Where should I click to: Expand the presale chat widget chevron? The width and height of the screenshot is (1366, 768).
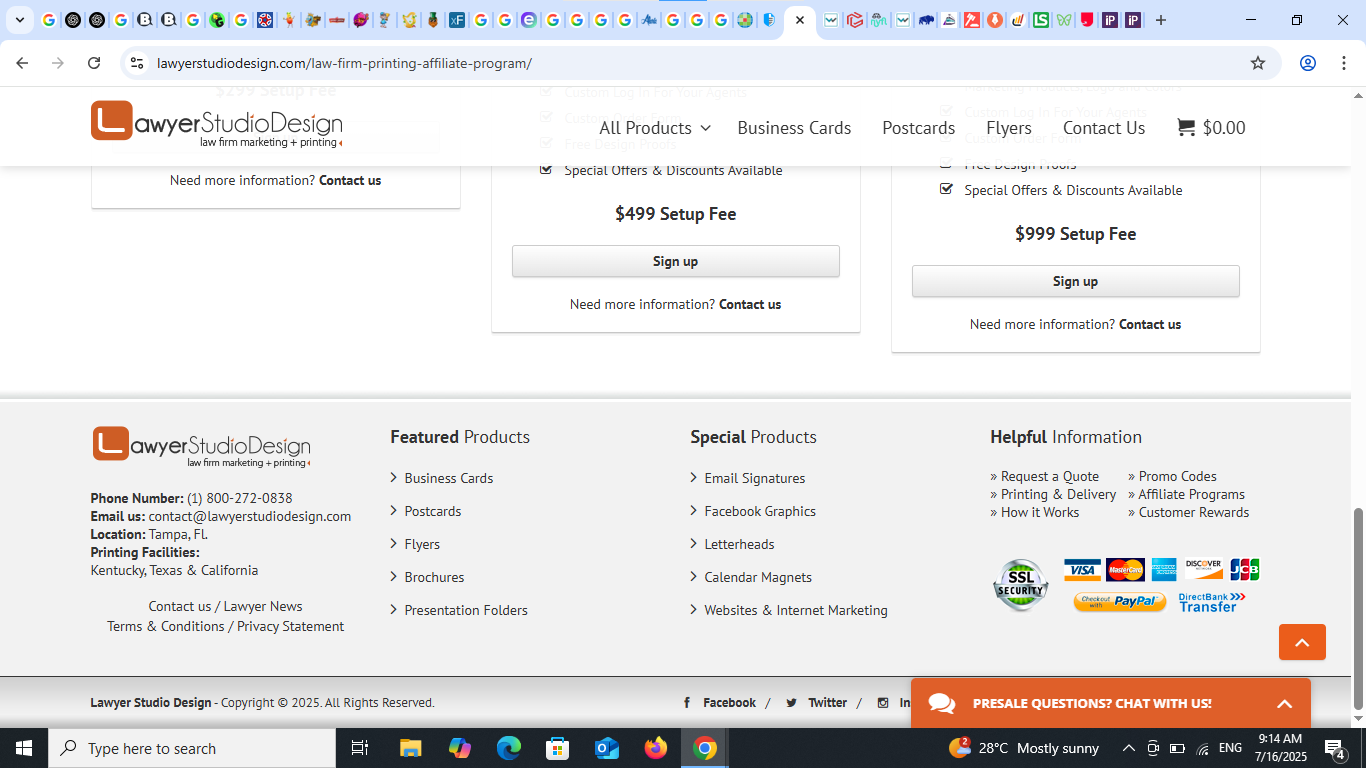click(1285, 703)
